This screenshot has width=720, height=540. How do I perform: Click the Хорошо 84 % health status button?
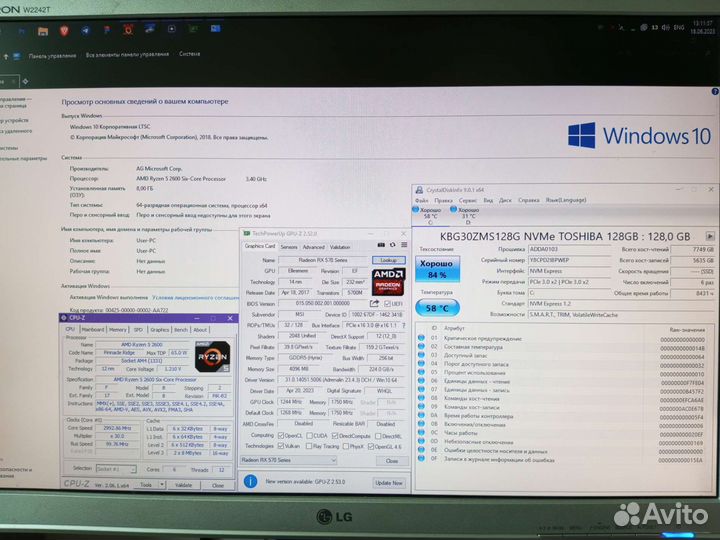437,269
